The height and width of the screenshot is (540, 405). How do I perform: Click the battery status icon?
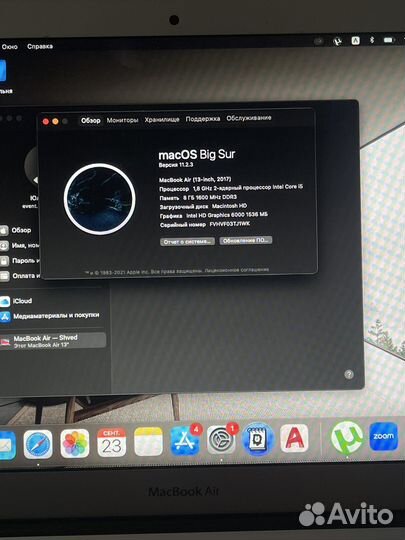pos(388,40)
